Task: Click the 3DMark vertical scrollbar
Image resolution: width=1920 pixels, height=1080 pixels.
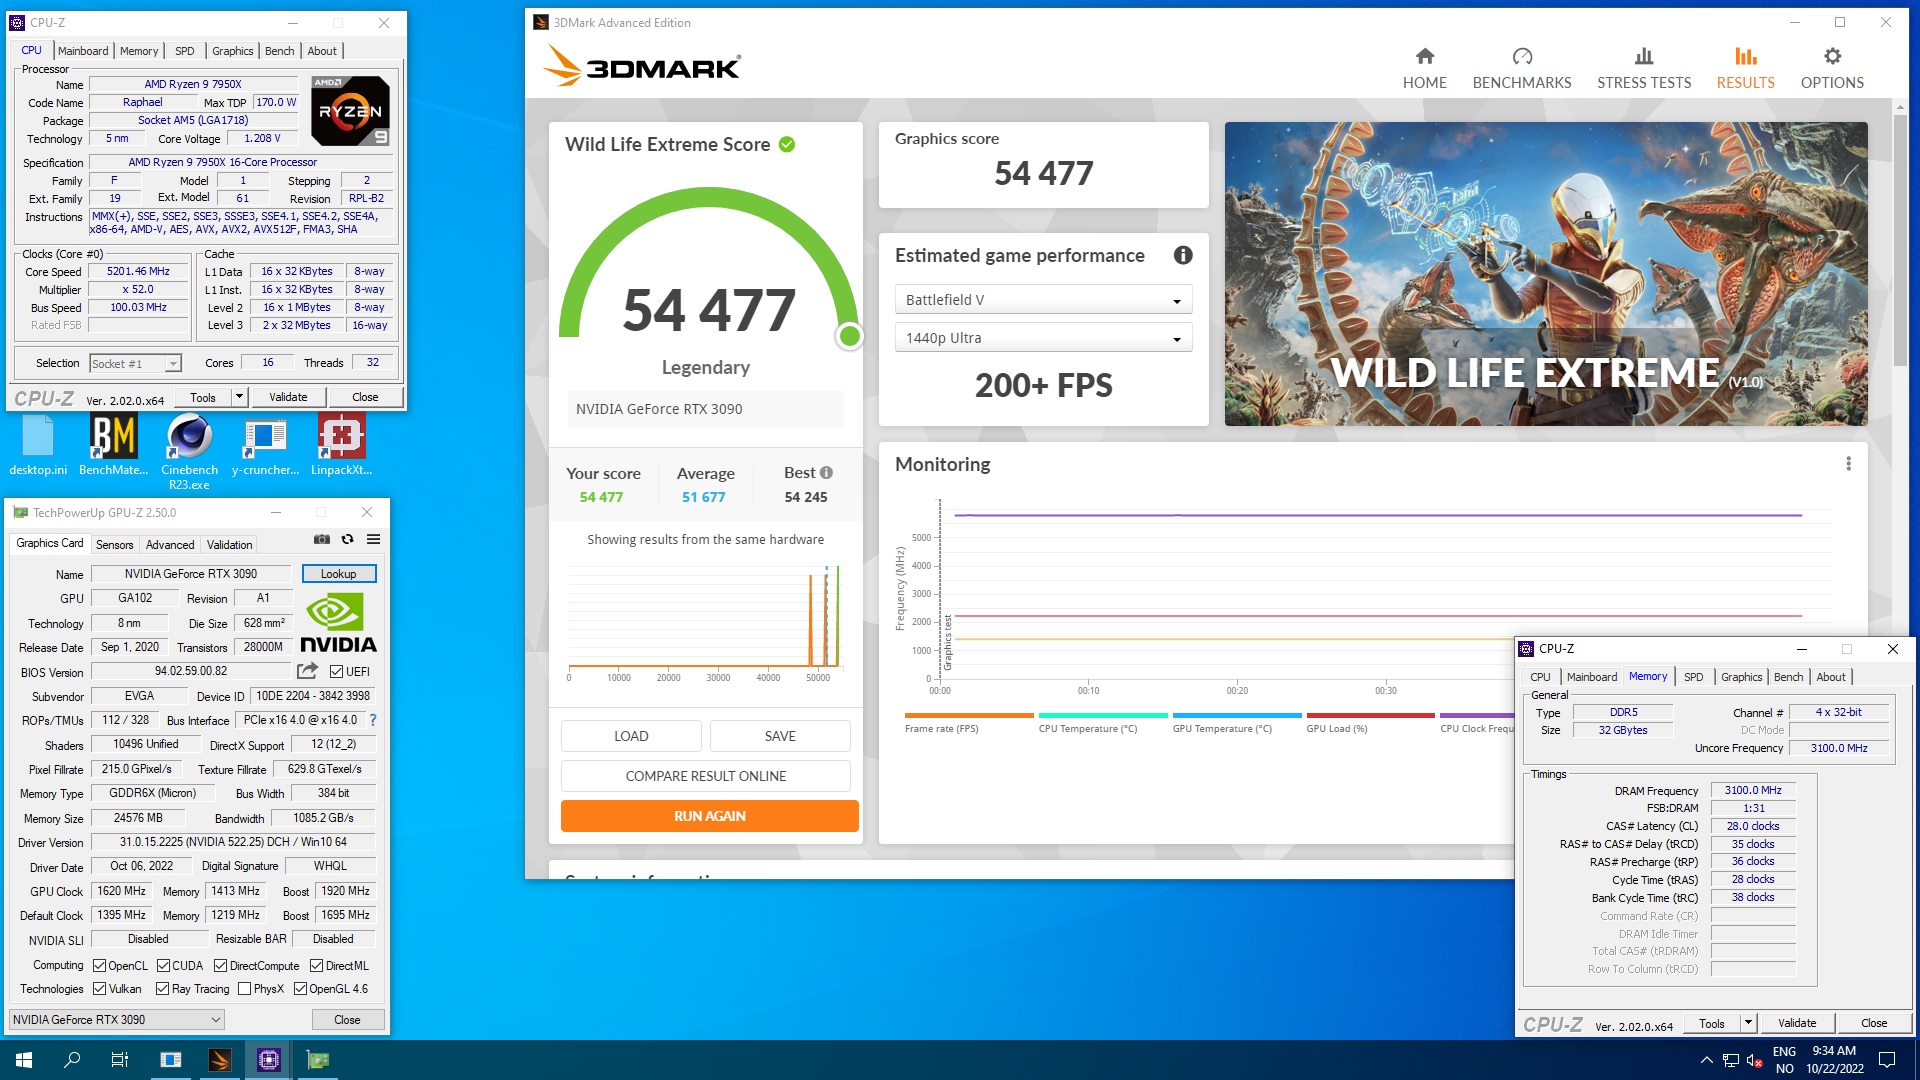Action: [1902, 240]
